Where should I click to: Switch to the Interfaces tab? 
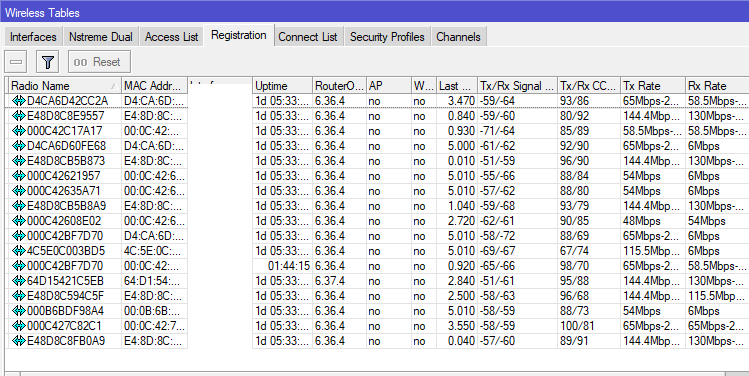[x=33, y=37]
